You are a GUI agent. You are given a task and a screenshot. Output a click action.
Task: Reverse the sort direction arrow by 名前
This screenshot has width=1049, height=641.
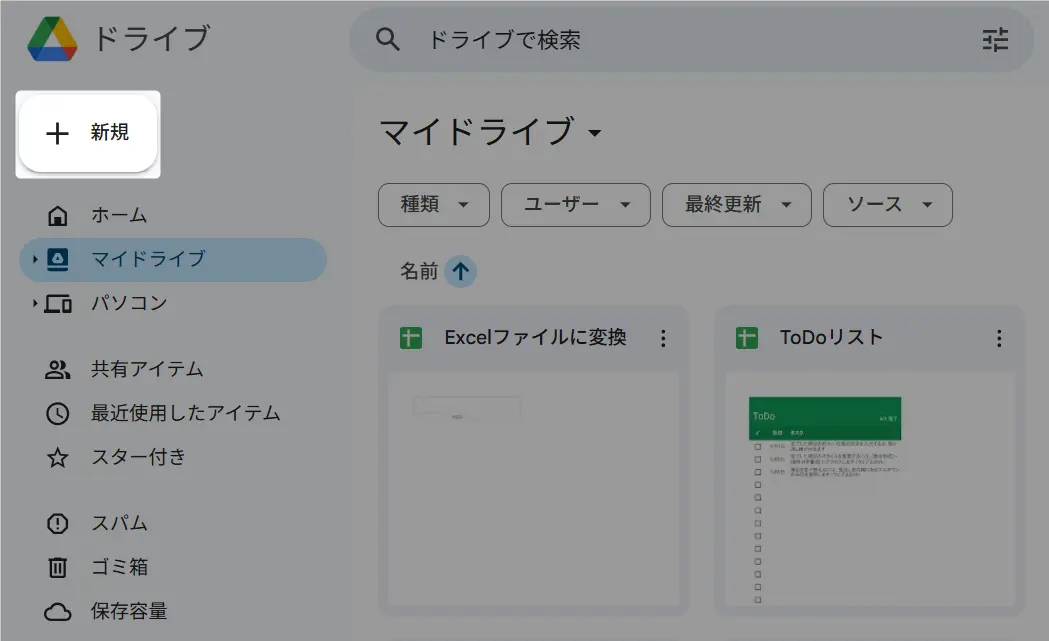(460, 271)
